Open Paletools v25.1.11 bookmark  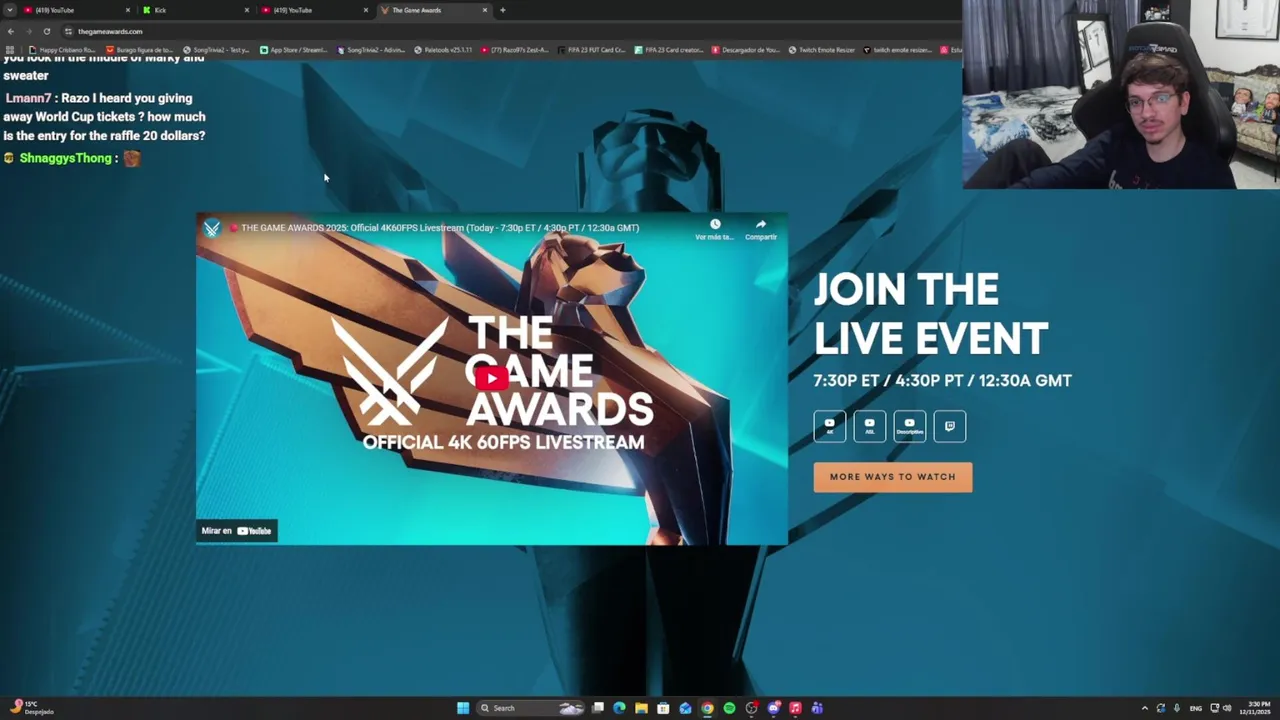[x=443, y=50]
